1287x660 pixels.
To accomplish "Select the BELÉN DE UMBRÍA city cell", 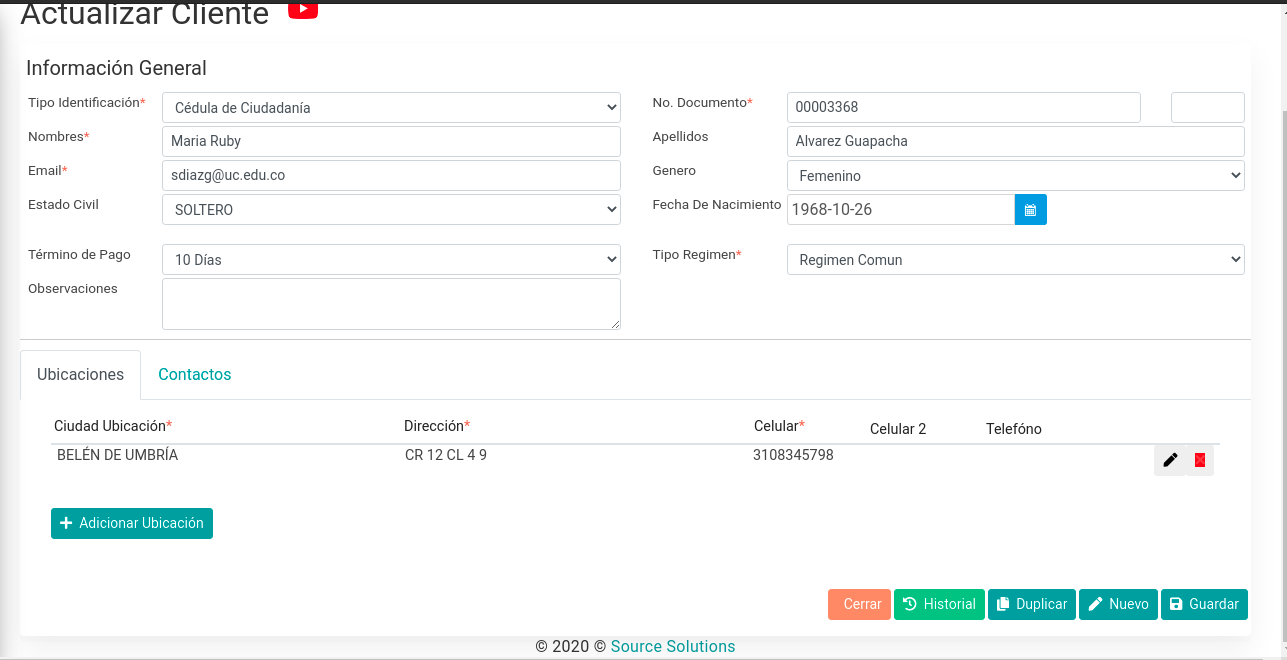I will [117, 455].
